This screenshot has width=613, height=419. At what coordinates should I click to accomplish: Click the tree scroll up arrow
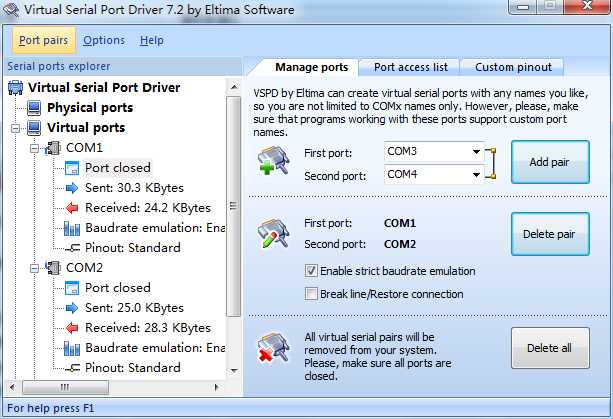(234, 87)
